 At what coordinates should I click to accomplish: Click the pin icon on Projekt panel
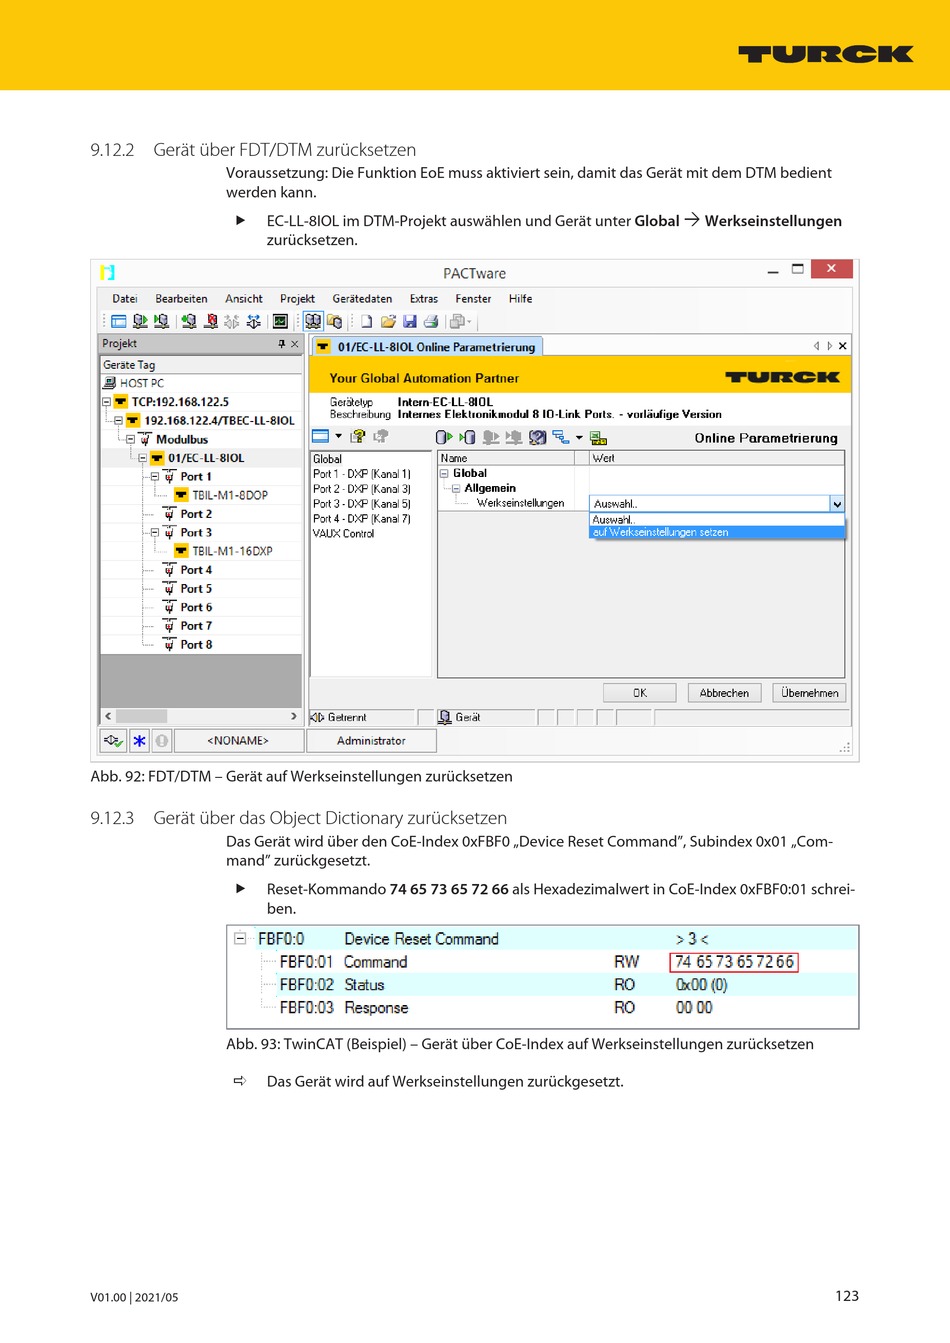pos(281,344)
